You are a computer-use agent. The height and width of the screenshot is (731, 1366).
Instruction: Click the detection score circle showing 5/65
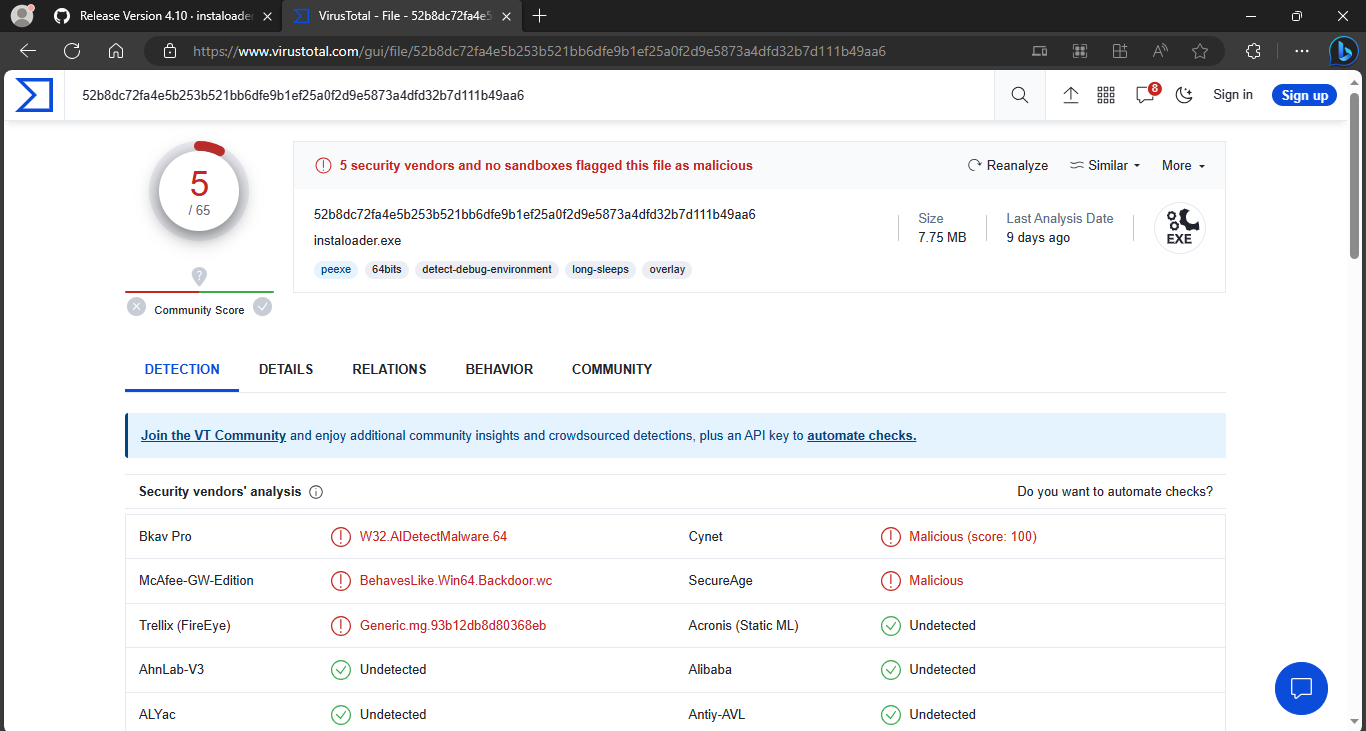199,190
